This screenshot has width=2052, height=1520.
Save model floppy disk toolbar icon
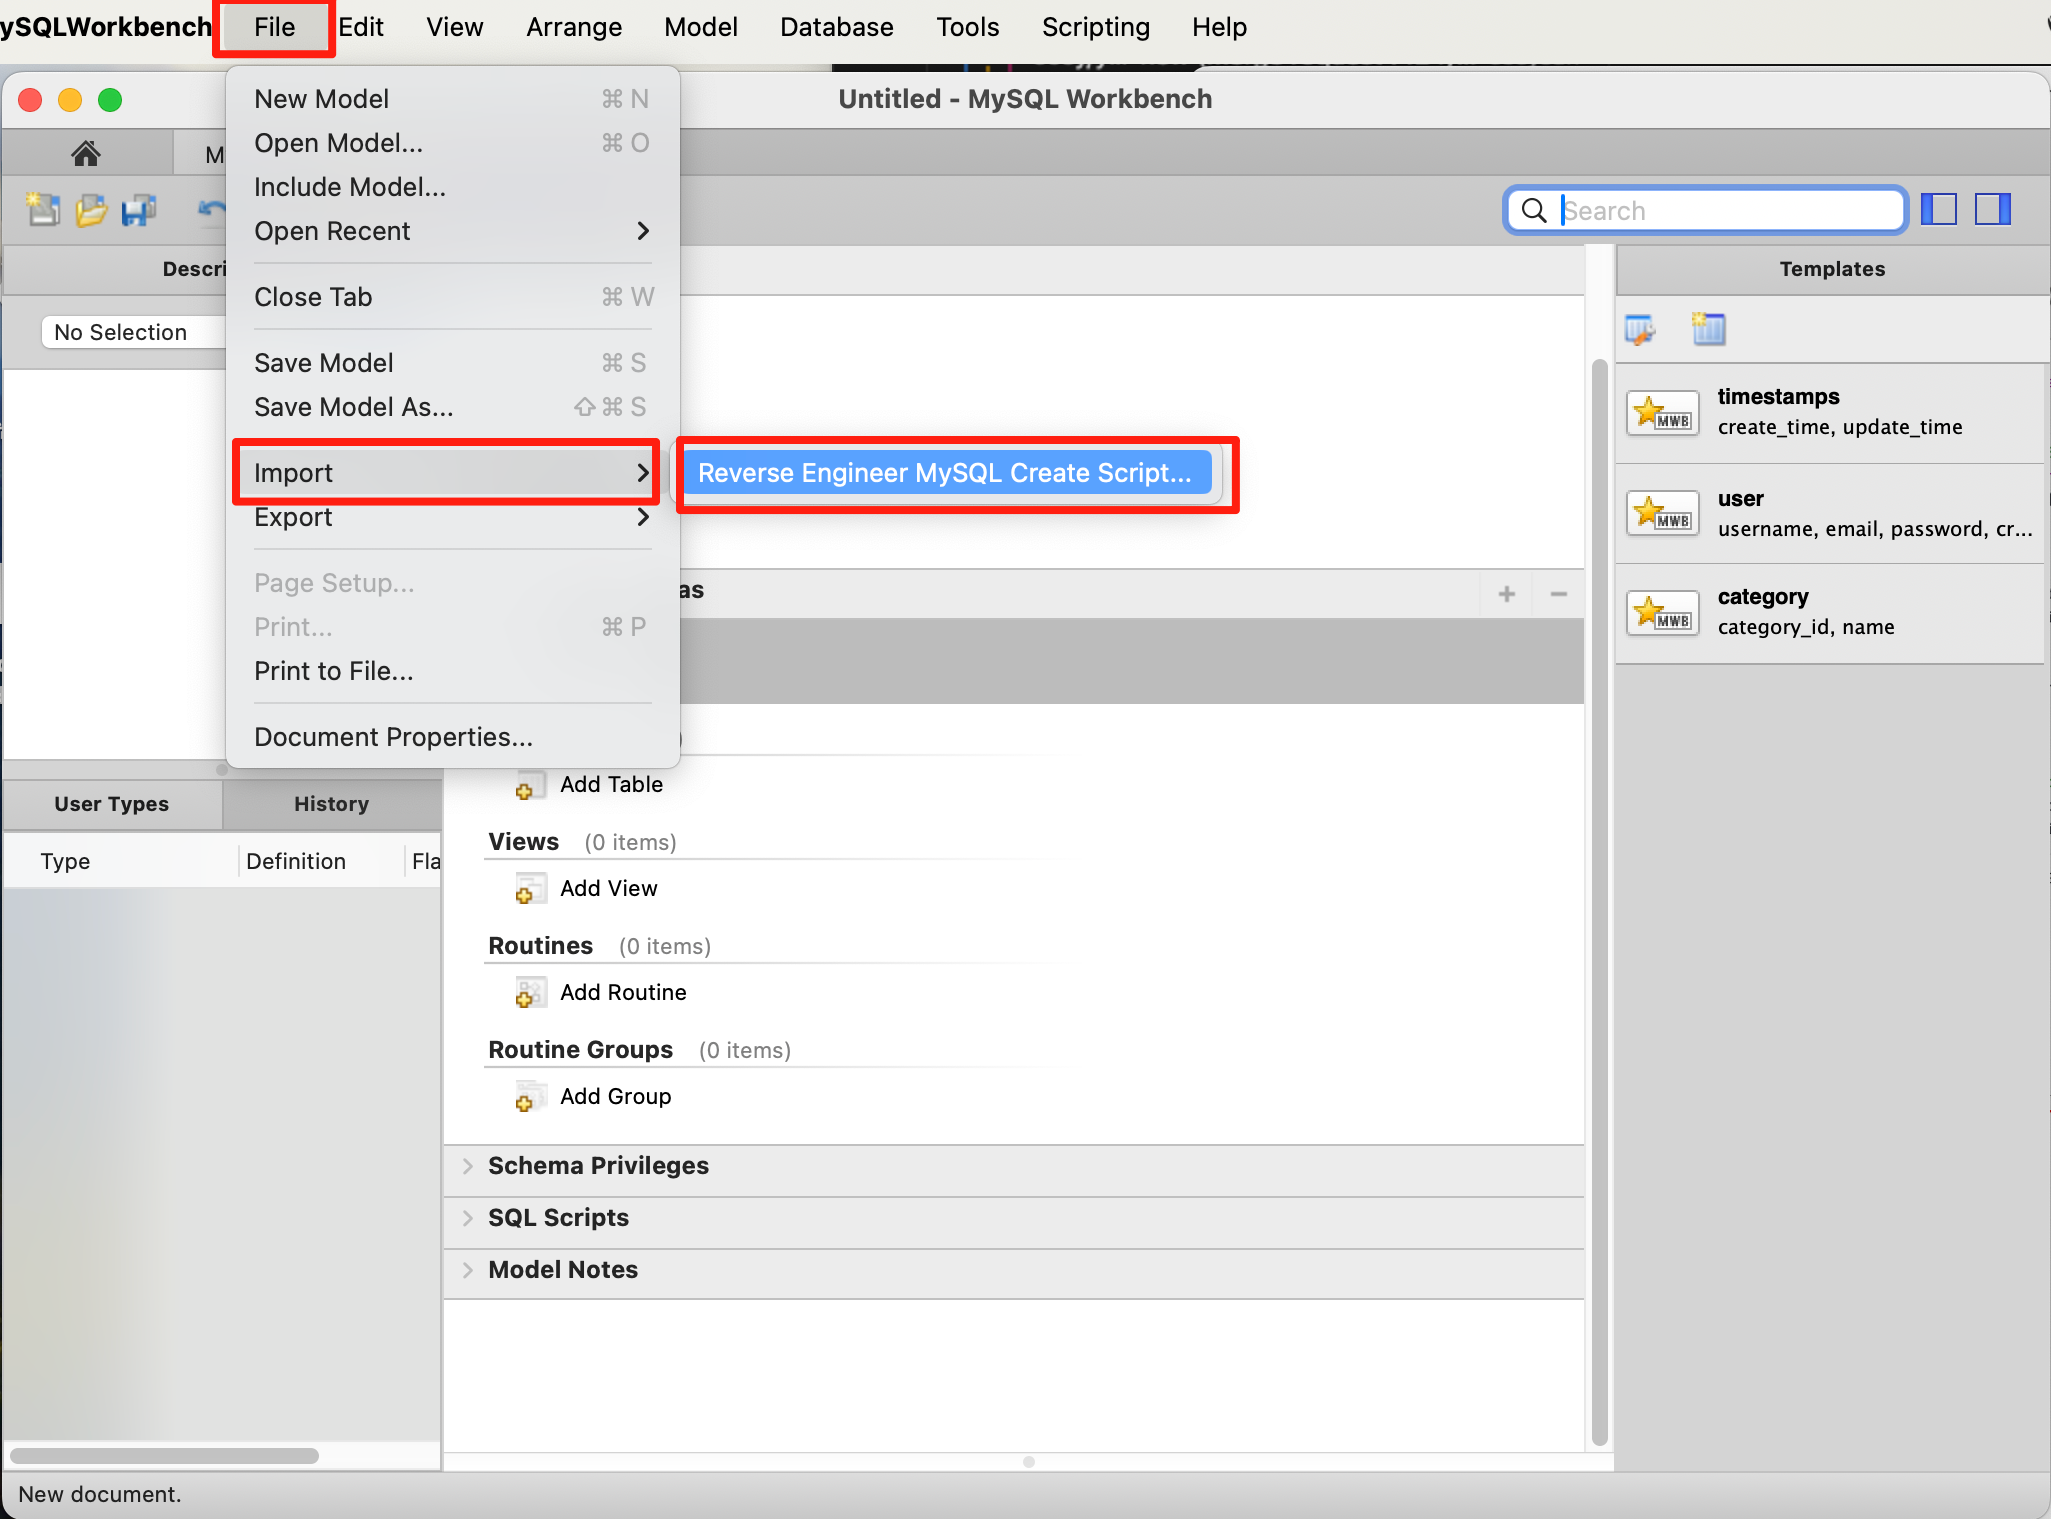point(139,209)
